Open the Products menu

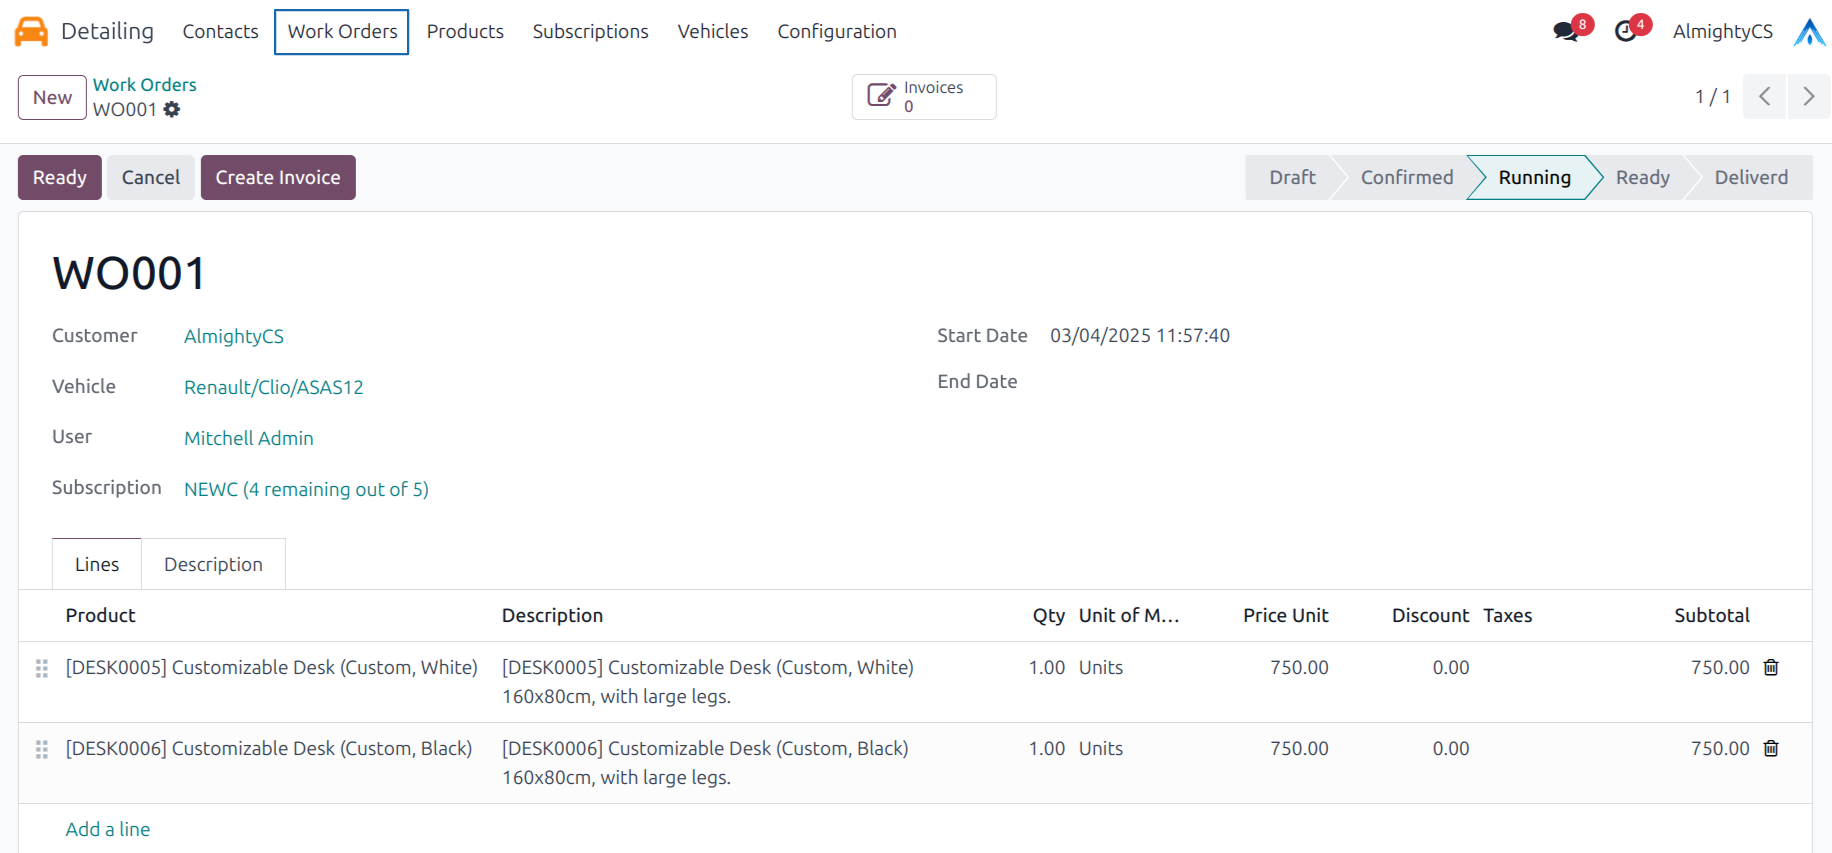point(465,32)
